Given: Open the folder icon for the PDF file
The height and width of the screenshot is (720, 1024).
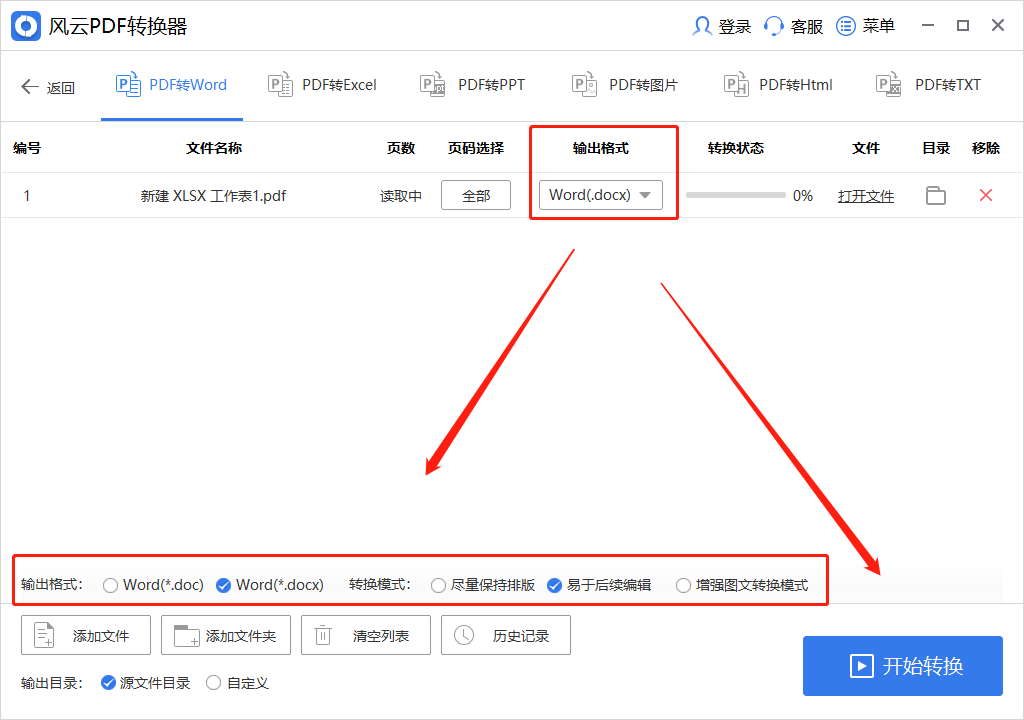Looking at the screenshot, I should (x=936, y=196).
